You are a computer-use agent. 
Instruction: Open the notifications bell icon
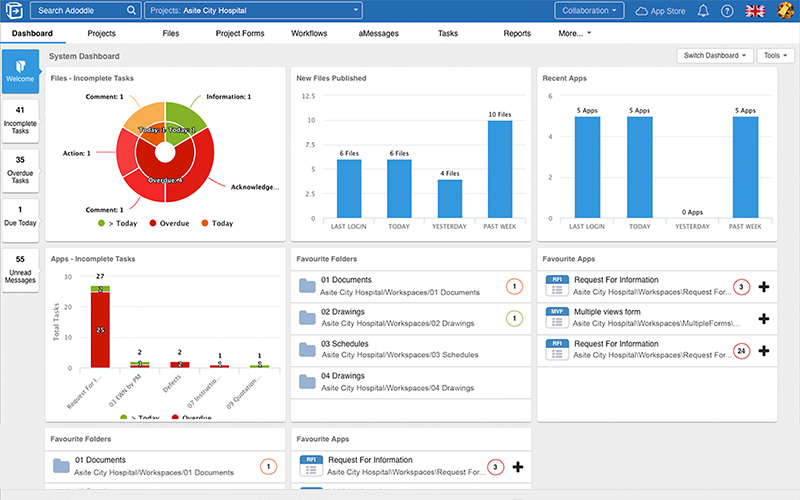coord(703,11)
